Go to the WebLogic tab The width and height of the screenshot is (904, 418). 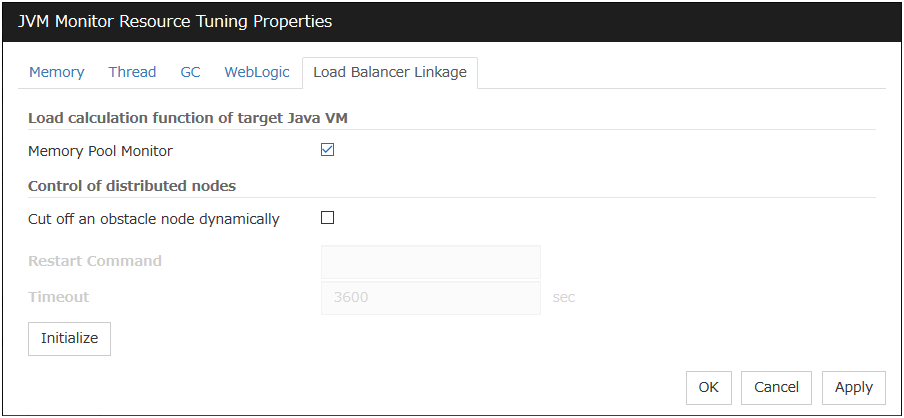(256, 72)
